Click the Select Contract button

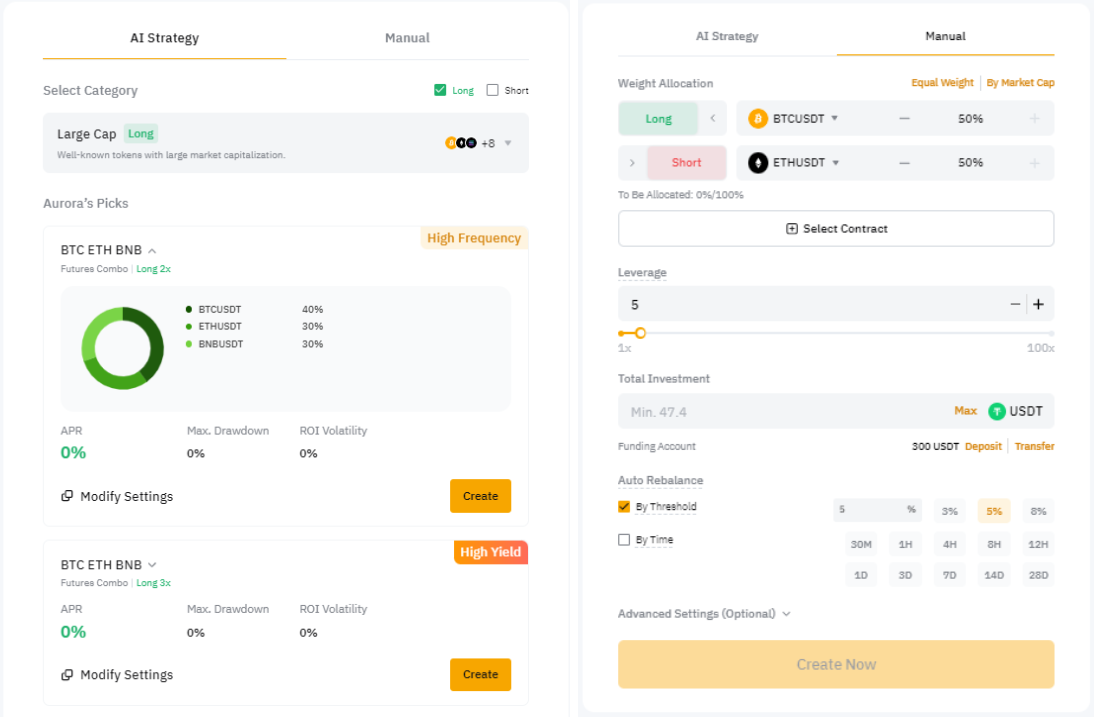[836, 229]
